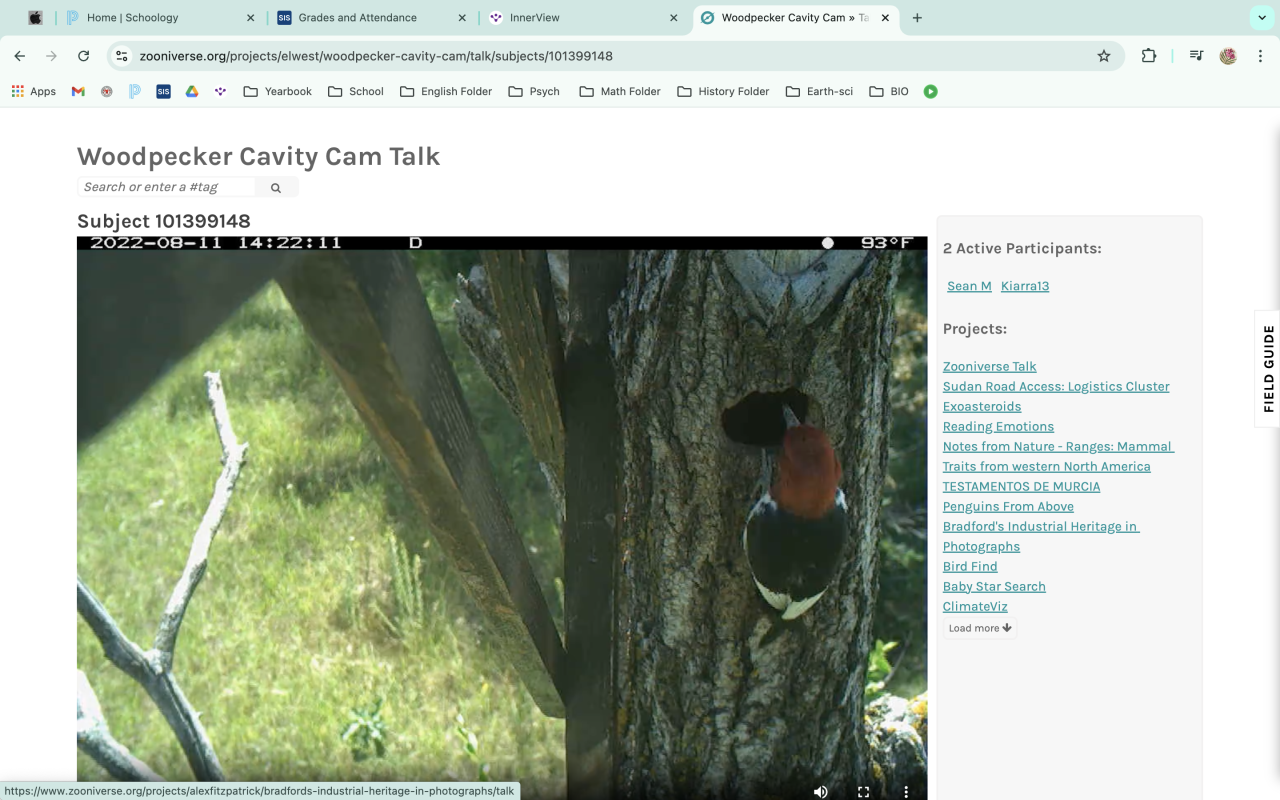Open the History Folder bookmarks

pyautogui.click(x=723, y=91)
